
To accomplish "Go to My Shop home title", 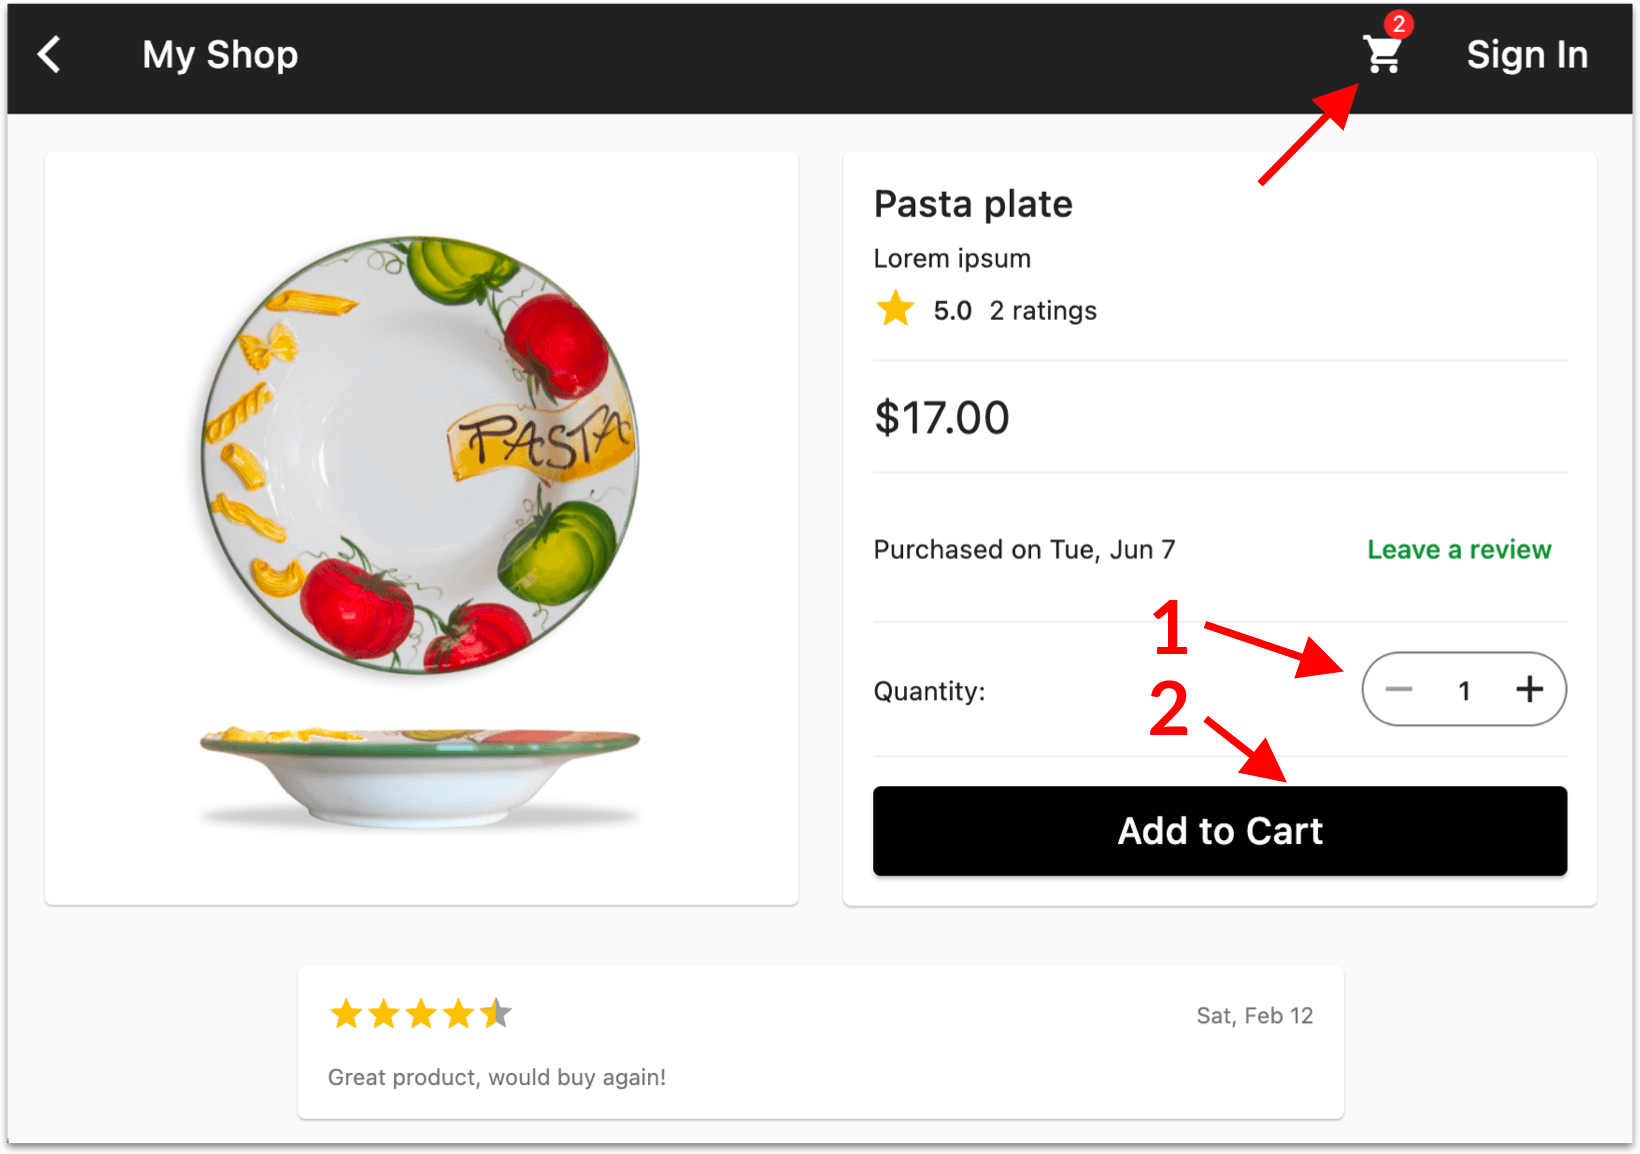I will pos(220,55).
